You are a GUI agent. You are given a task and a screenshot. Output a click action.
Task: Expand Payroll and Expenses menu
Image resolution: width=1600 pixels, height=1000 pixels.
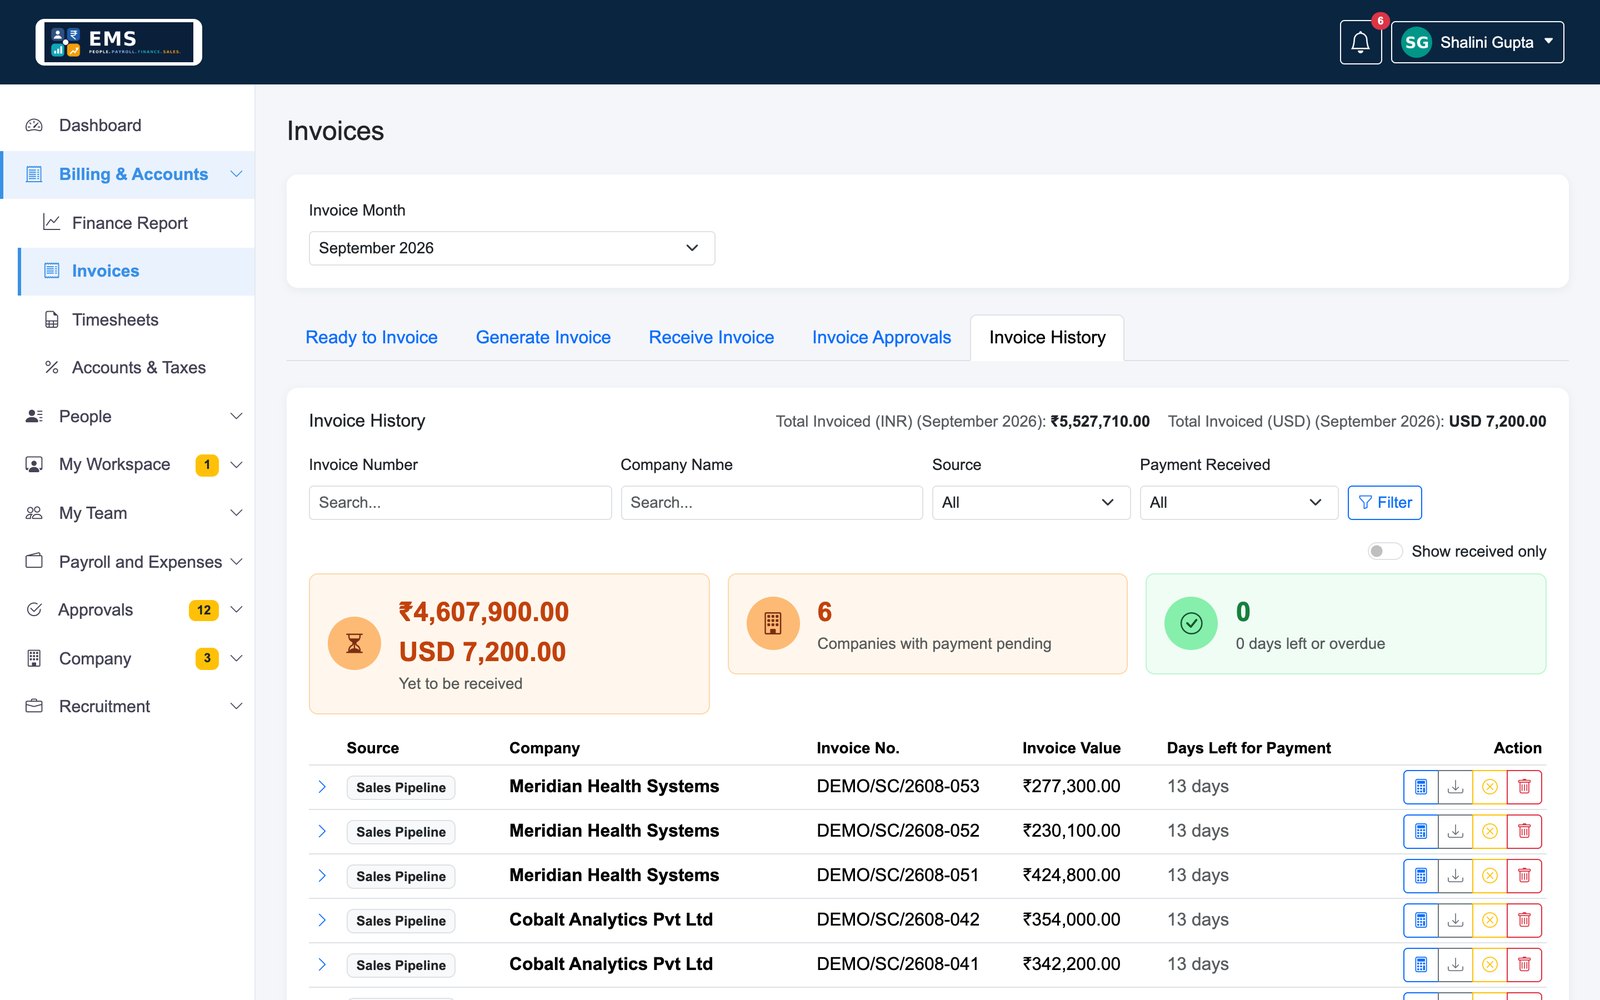[x=127, y=562]
